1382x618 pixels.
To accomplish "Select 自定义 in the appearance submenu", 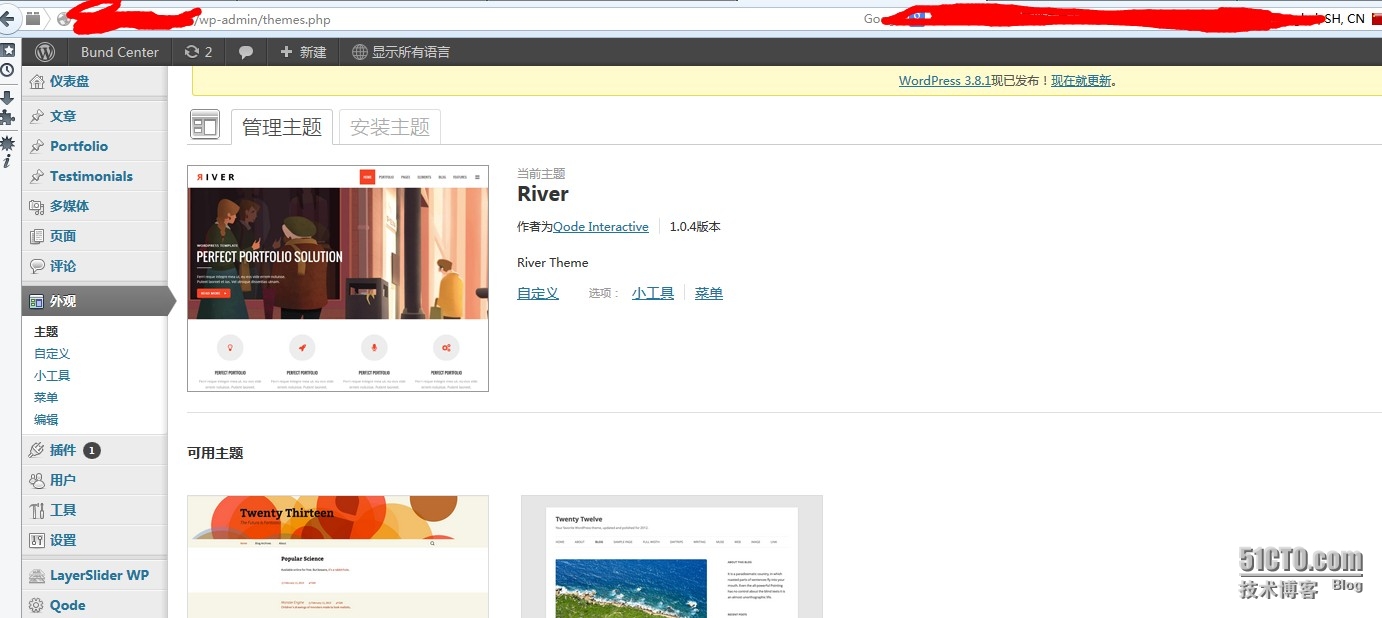I will pos(52,353).
